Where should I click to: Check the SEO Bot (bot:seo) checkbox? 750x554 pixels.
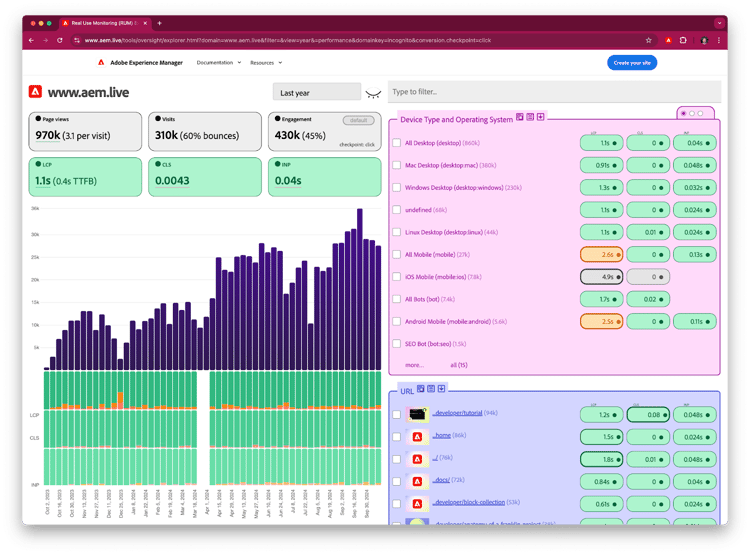(x=397, y=343)
